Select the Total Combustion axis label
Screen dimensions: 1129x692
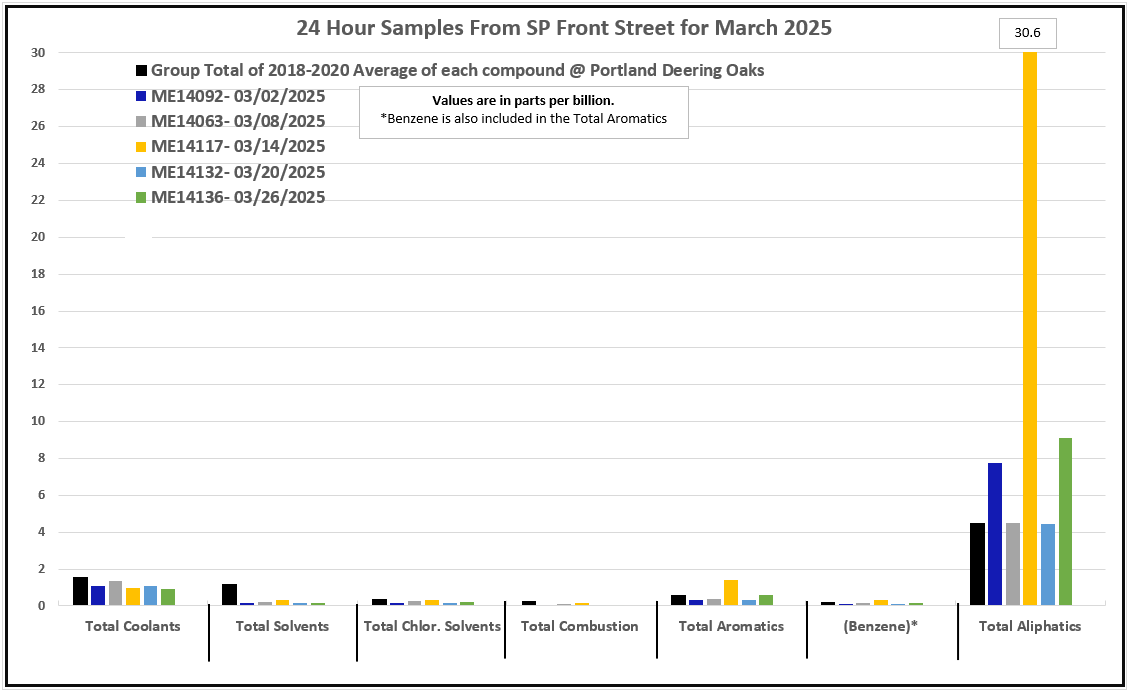pyautogui.click(x=579, y=626)
